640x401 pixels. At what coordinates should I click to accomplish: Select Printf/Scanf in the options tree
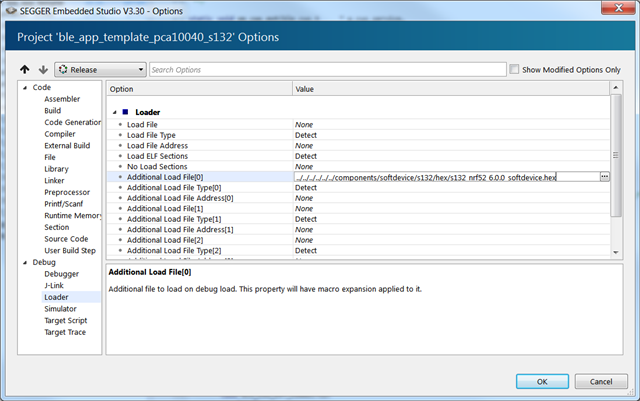63,204
